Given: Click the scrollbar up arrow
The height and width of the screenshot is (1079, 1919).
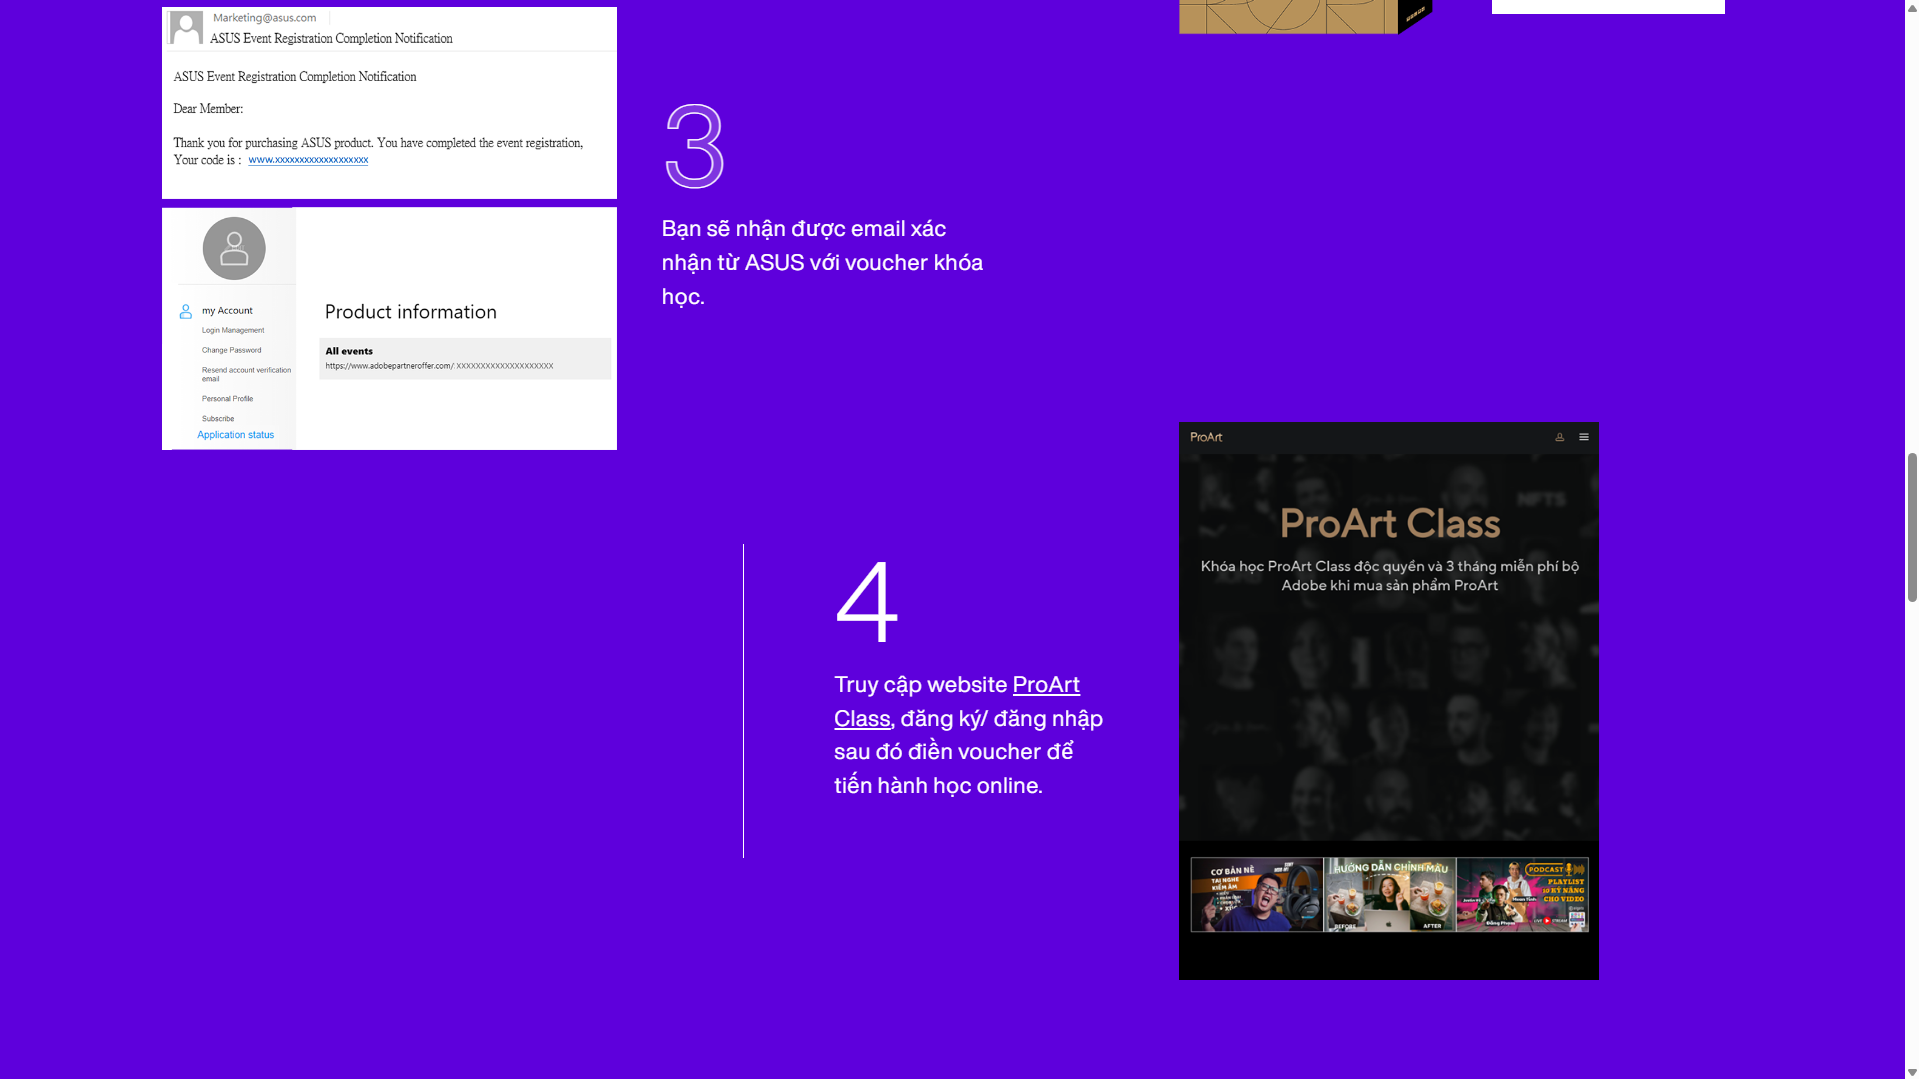Looking at the screenshot, I should [x=1912, y=6].
